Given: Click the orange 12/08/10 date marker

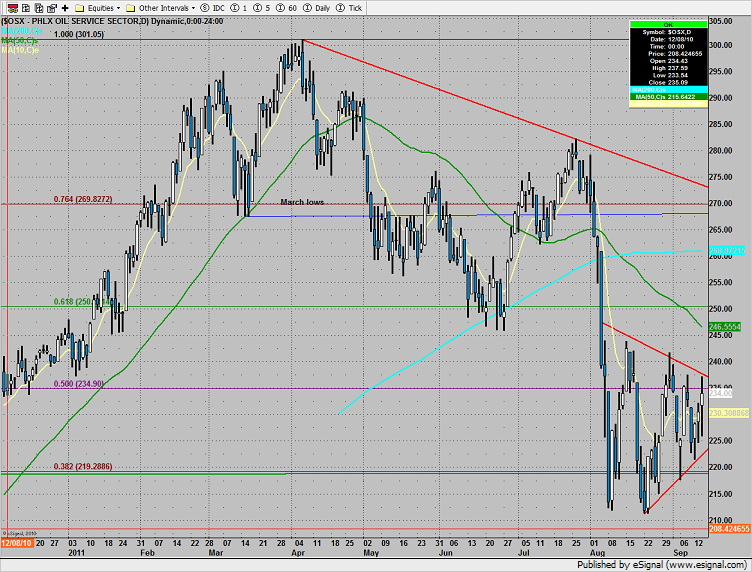Looking at the screenshot, I should [17, 543].
